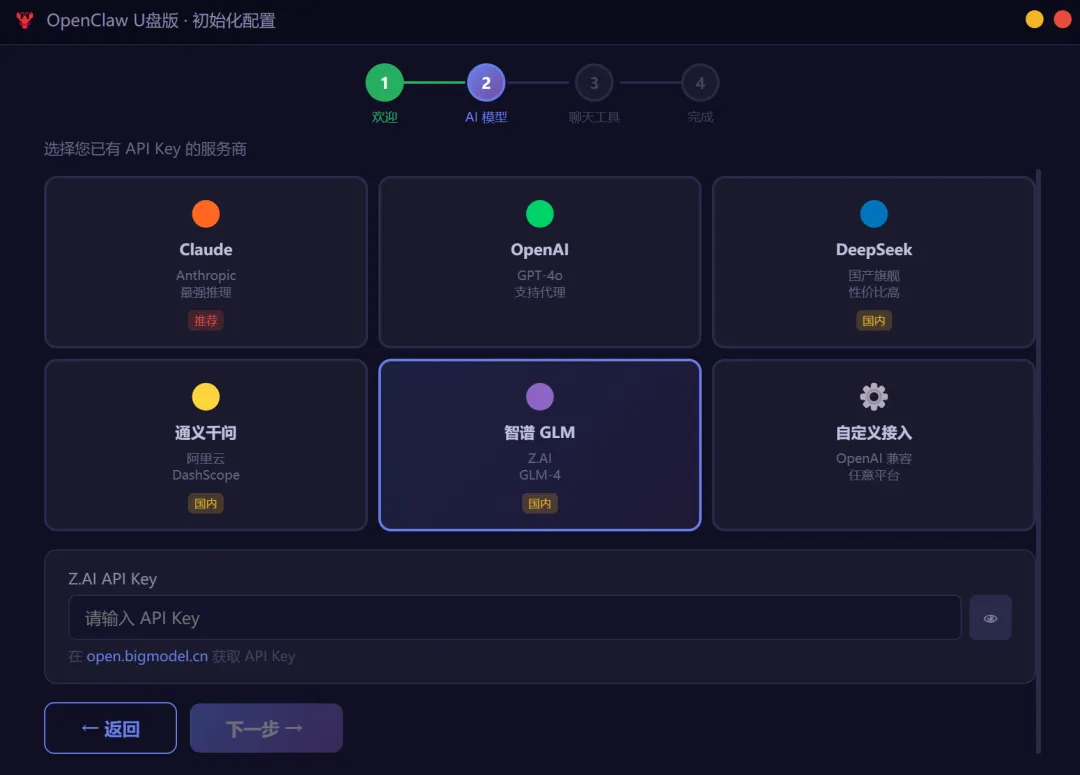Click the OpenClaw lobster logo icon
This screenshot has width=1080, height=775.
point(25,20)
